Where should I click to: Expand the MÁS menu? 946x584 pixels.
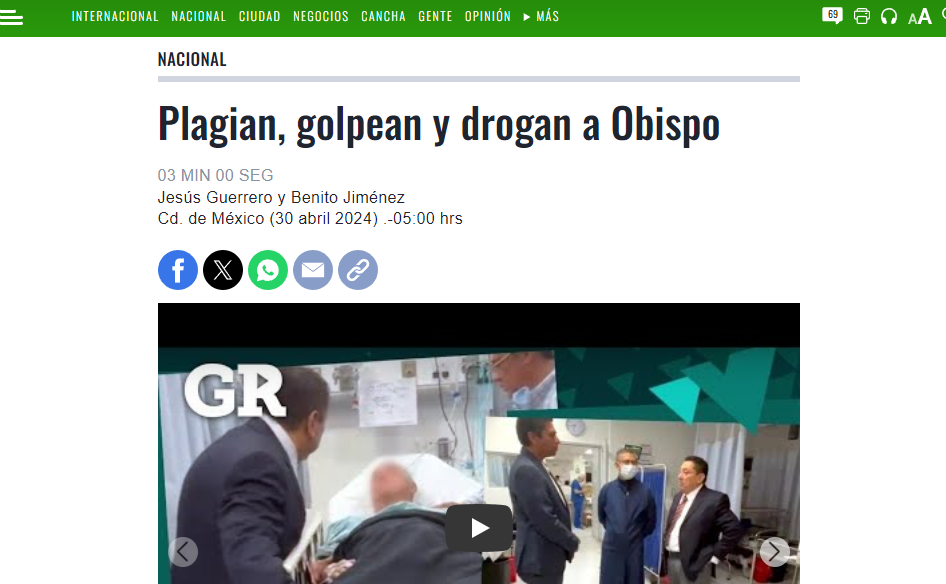(541, 16)
